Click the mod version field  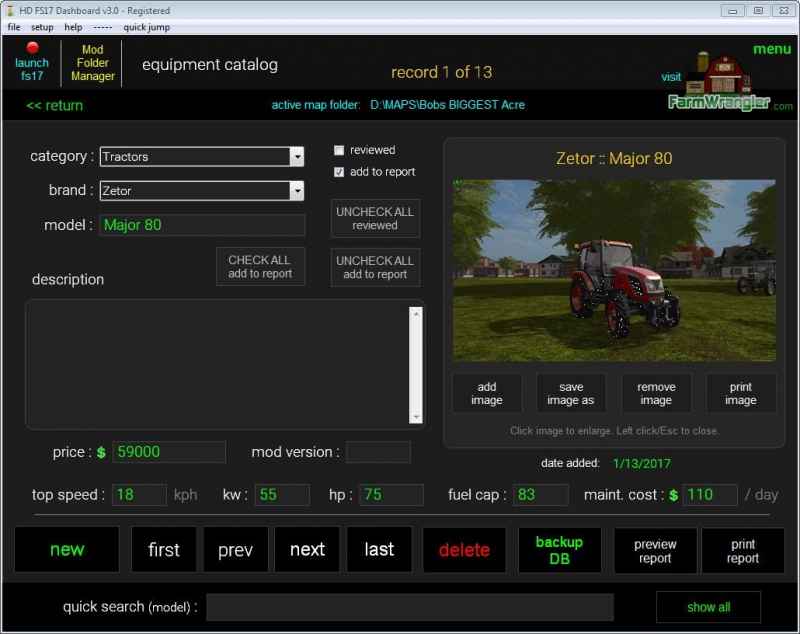coord(378,452)
